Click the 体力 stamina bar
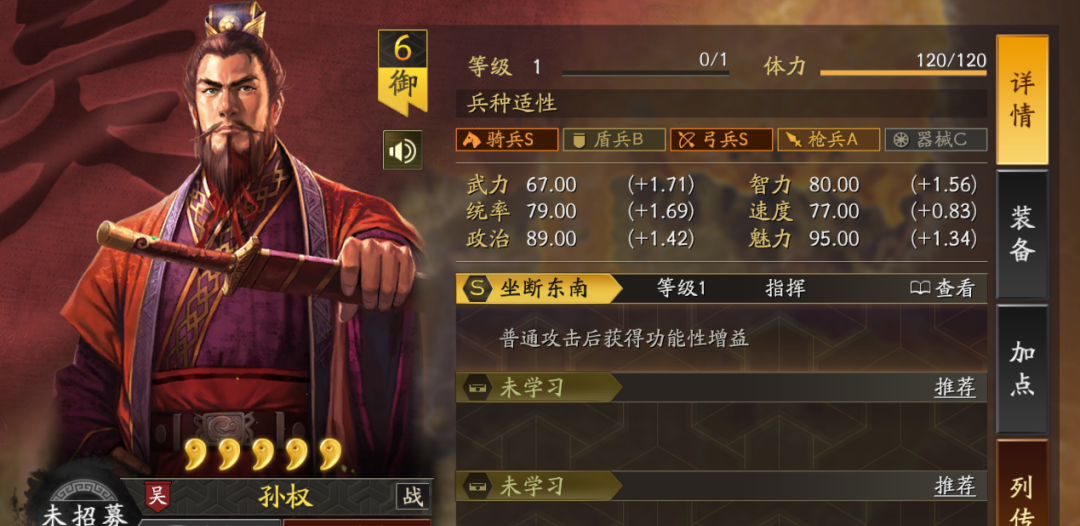 click(903, 72)
